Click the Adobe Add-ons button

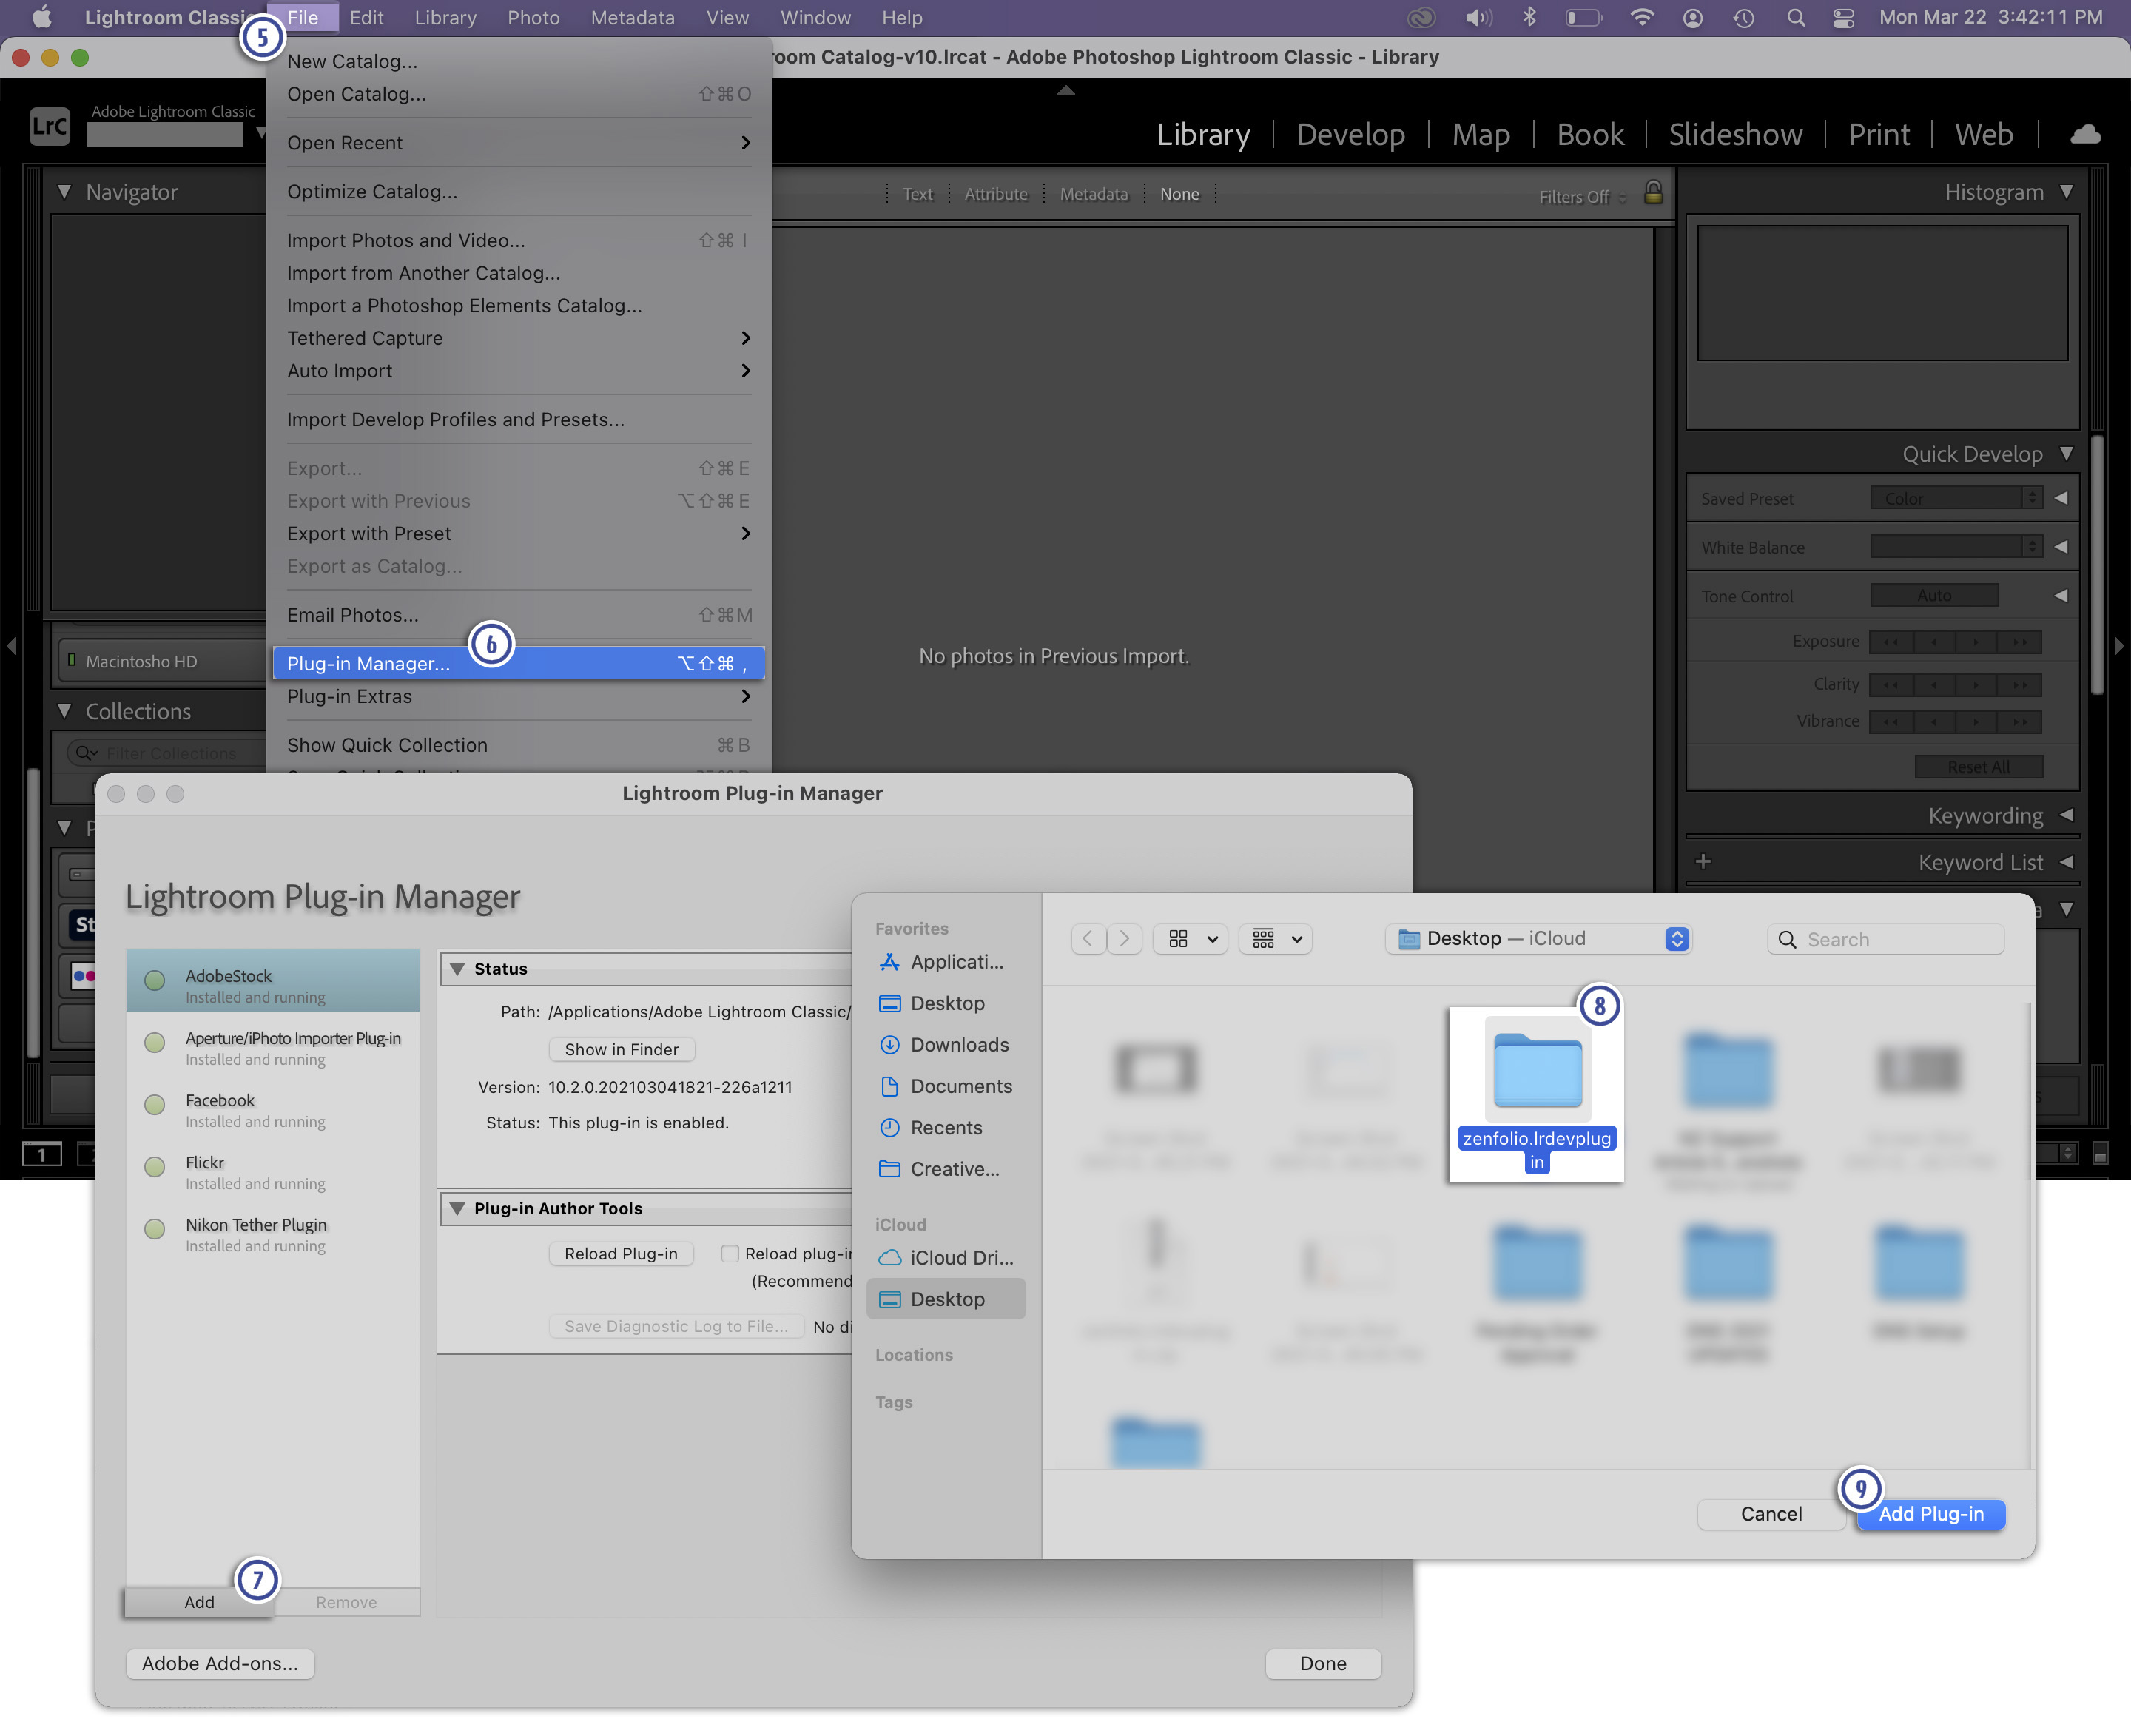click(x=220, y=1663)
